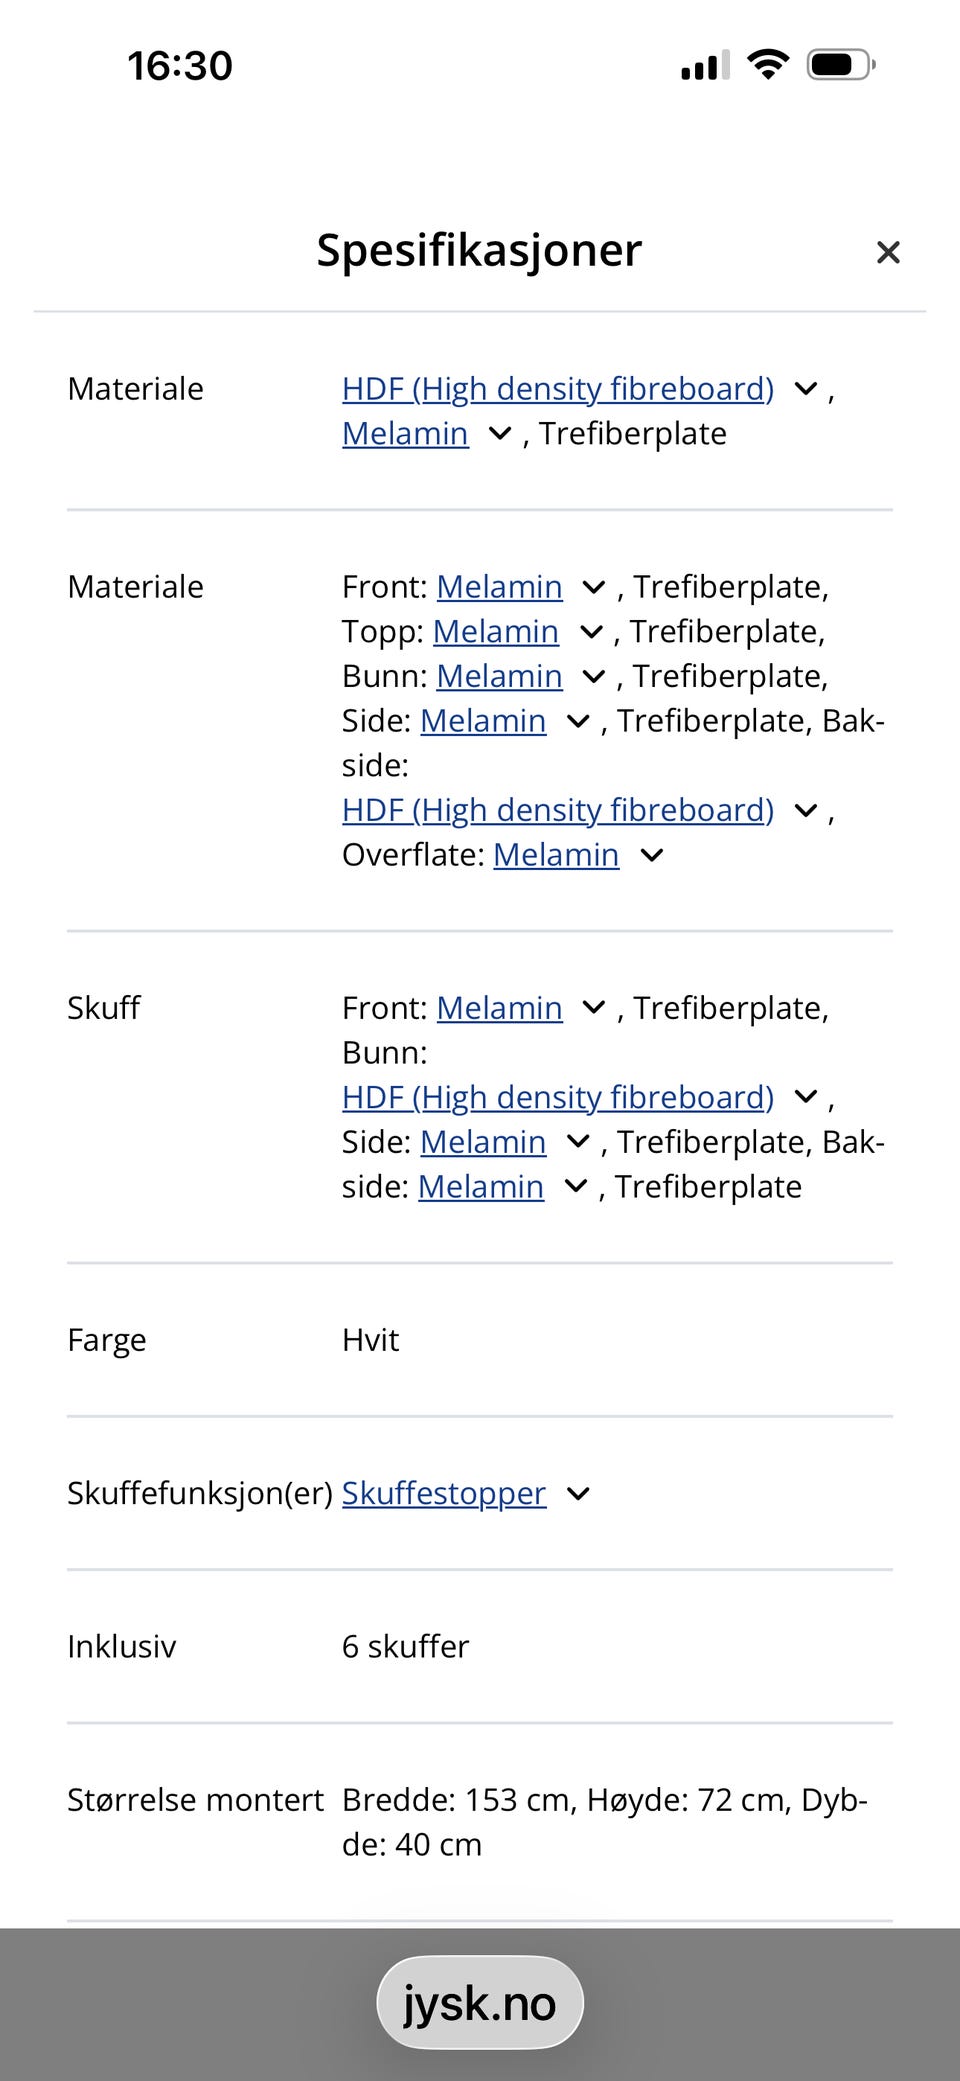Tap the clock showing 16:30
This screenshot has width=960, height=2081.
click(x=180, y=64)
